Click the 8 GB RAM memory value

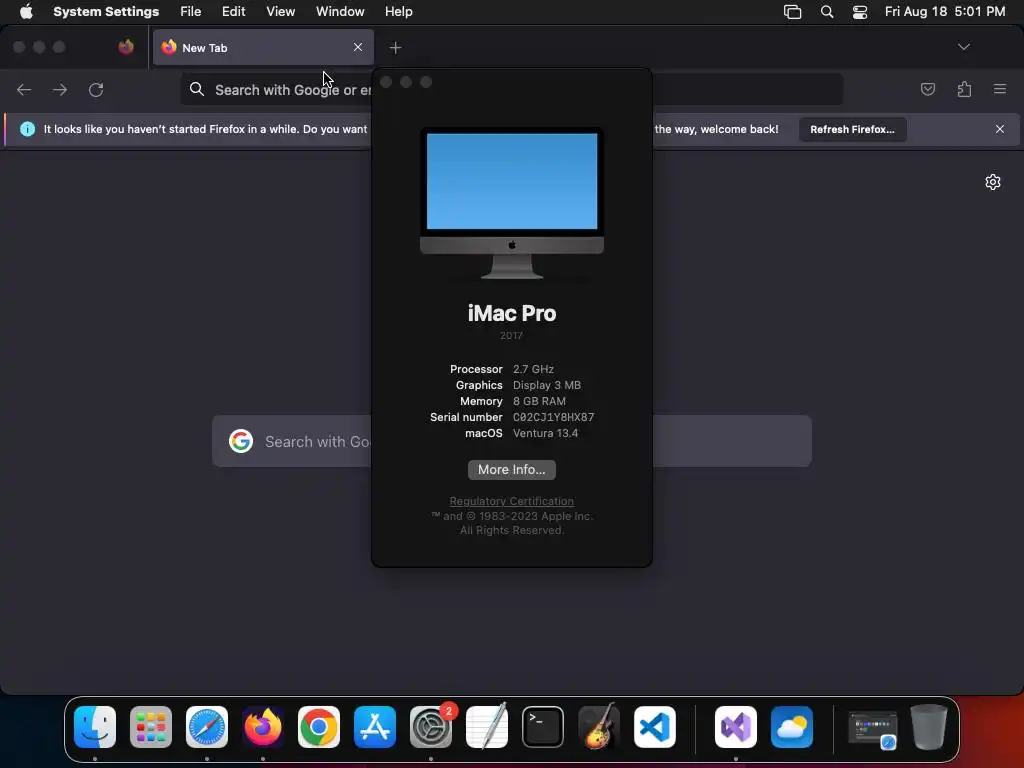tap(539, 401)
